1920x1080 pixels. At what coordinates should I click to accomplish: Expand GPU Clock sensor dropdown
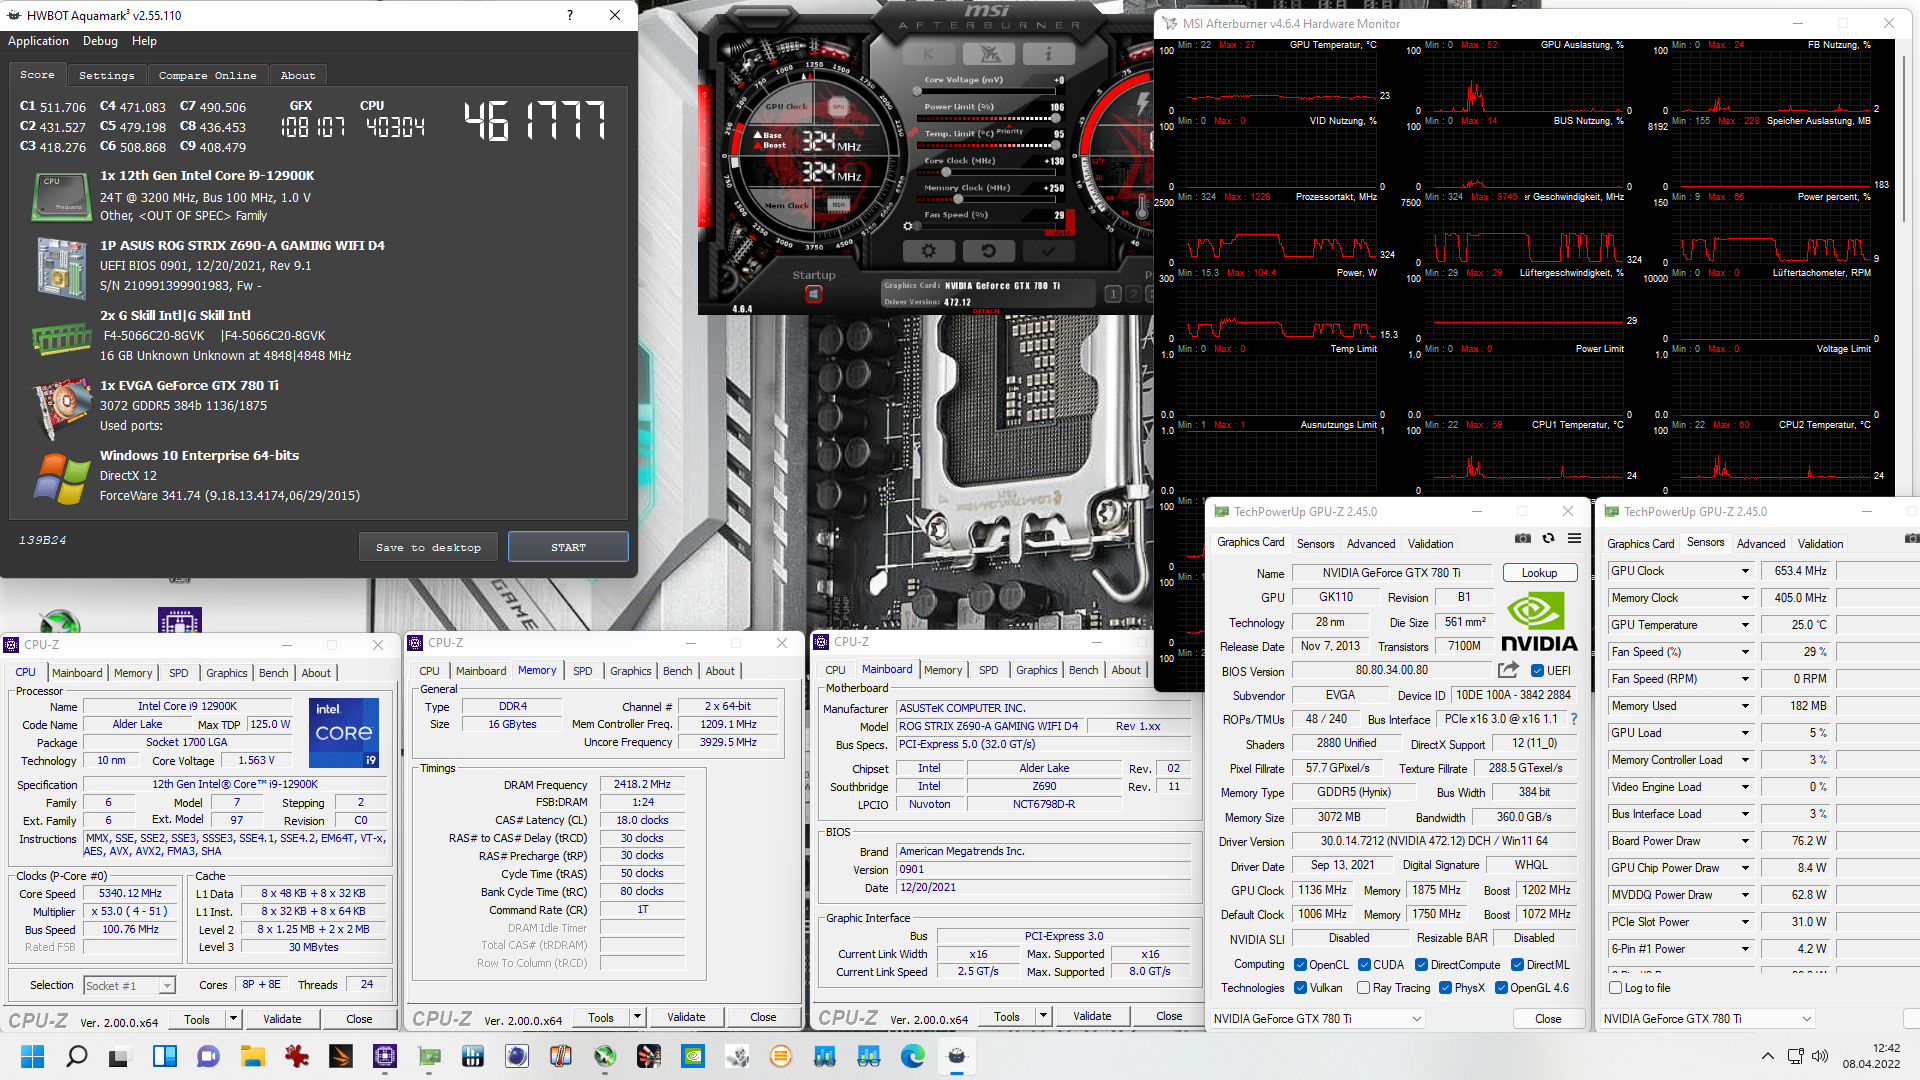pyautogui.click(x=1745, y=571)
